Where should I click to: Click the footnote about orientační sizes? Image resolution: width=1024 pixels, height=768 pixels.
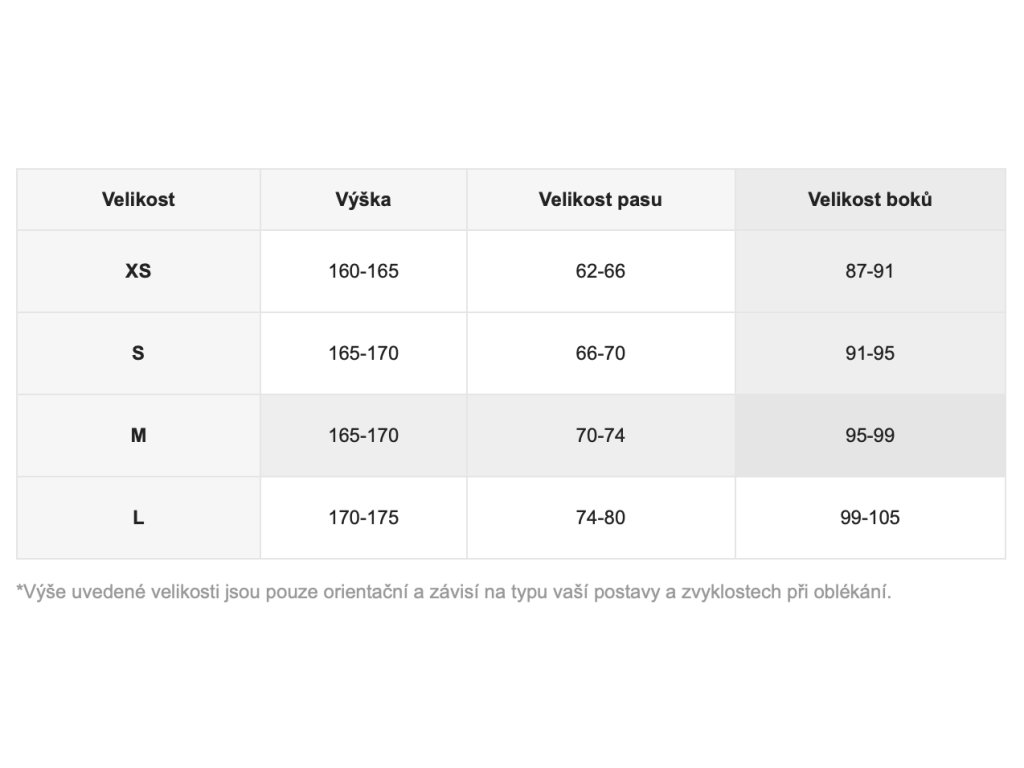[453, 591]
